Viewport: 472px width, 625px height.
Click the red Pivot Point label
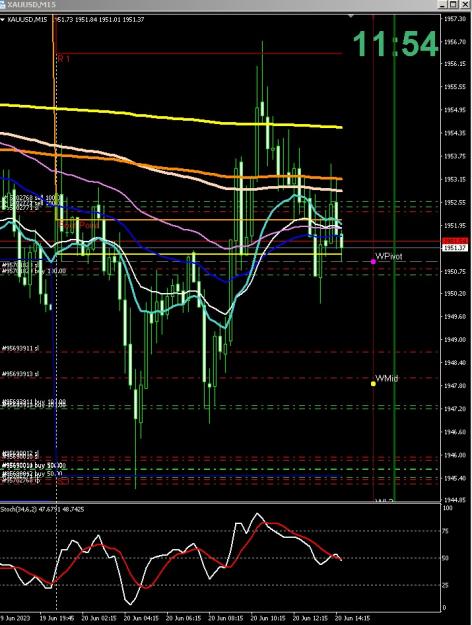point(78,225)
